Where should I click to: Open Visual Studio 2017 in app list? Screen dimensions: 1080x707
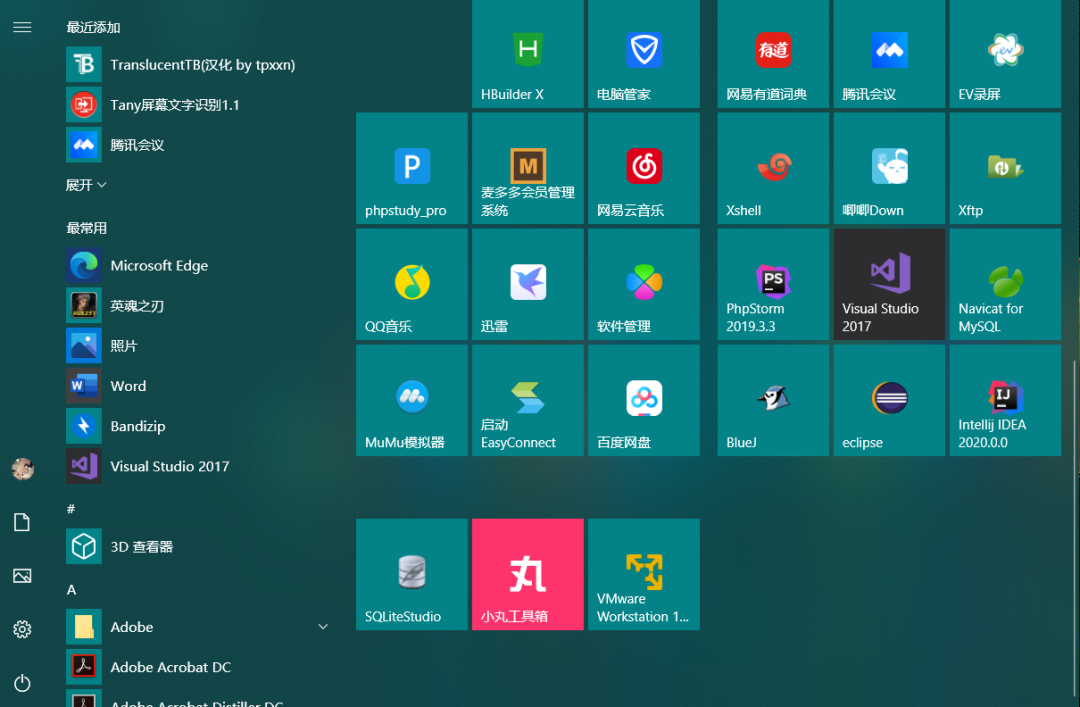coord(200,466)
